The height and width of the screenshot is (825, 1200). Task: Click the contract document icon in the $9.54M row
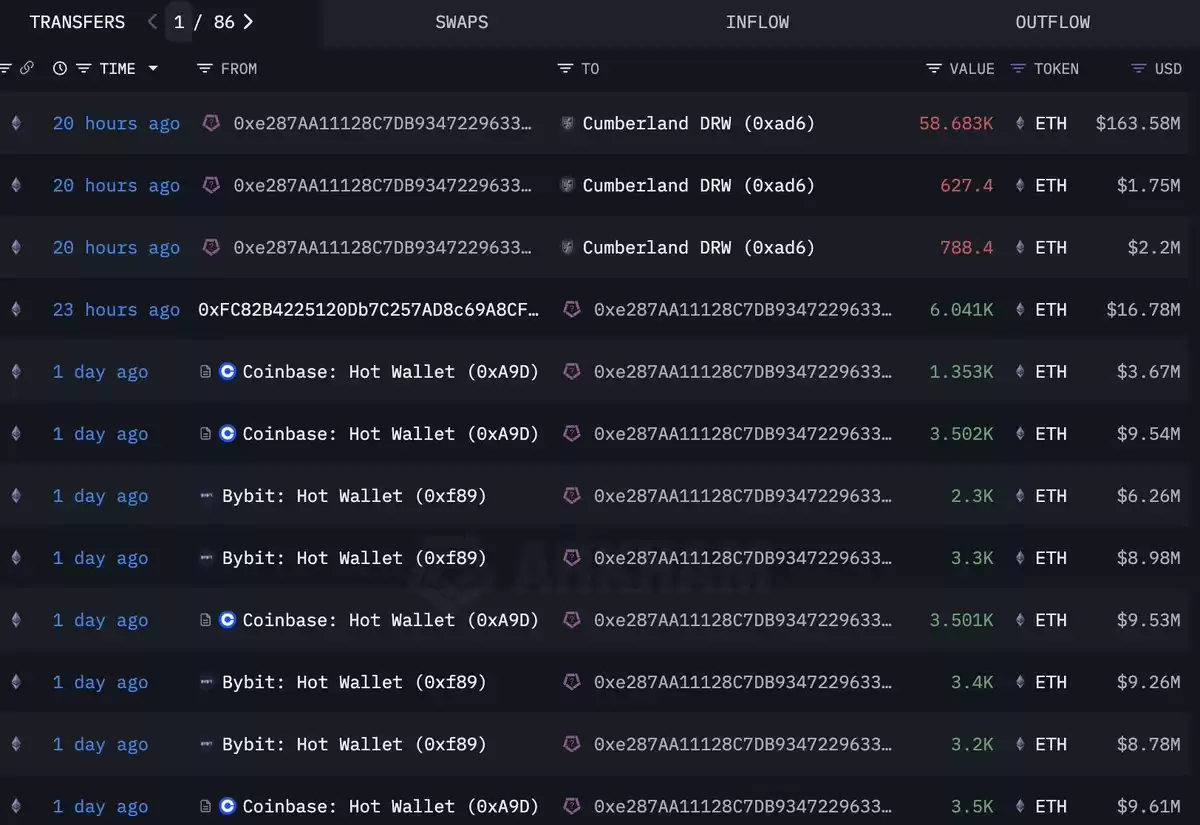(205, 434)
